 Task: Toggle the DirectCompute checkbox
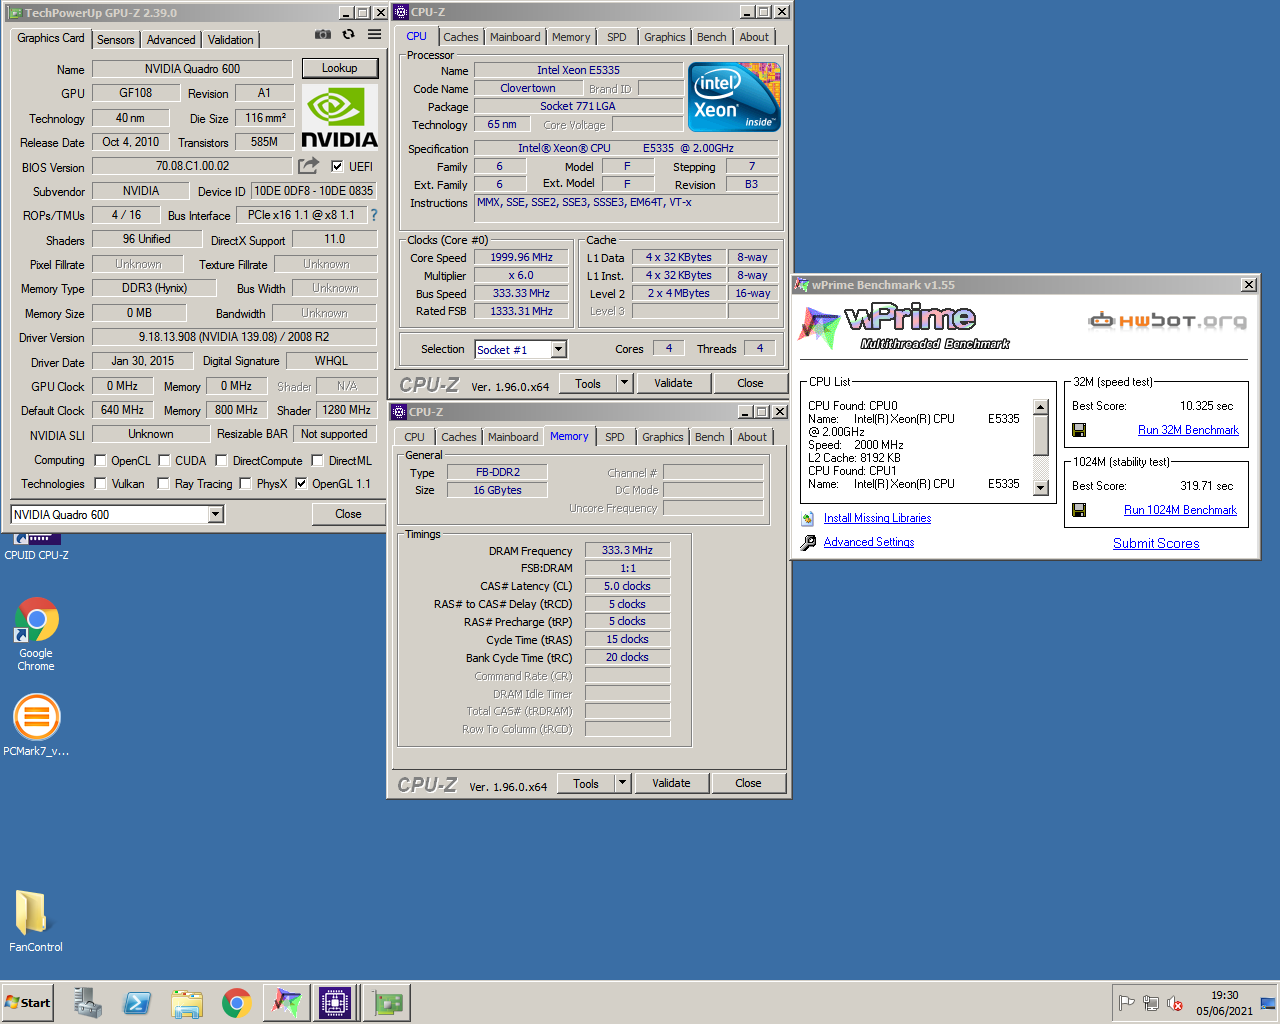(x=221, y=461)
